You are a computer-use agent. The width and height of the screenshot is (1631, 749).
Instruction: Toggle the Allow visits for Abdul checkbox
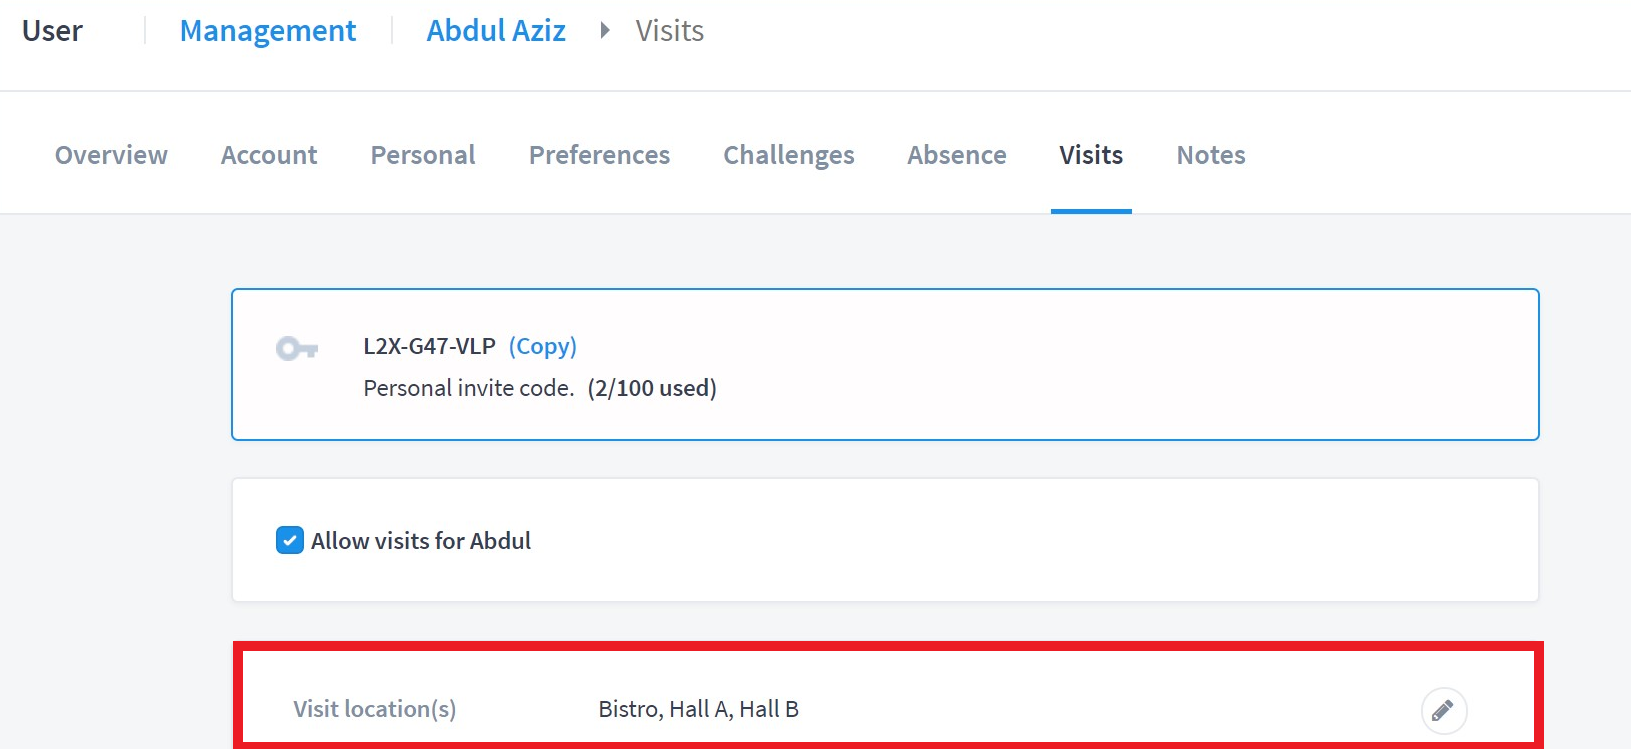tap(290, 541)
